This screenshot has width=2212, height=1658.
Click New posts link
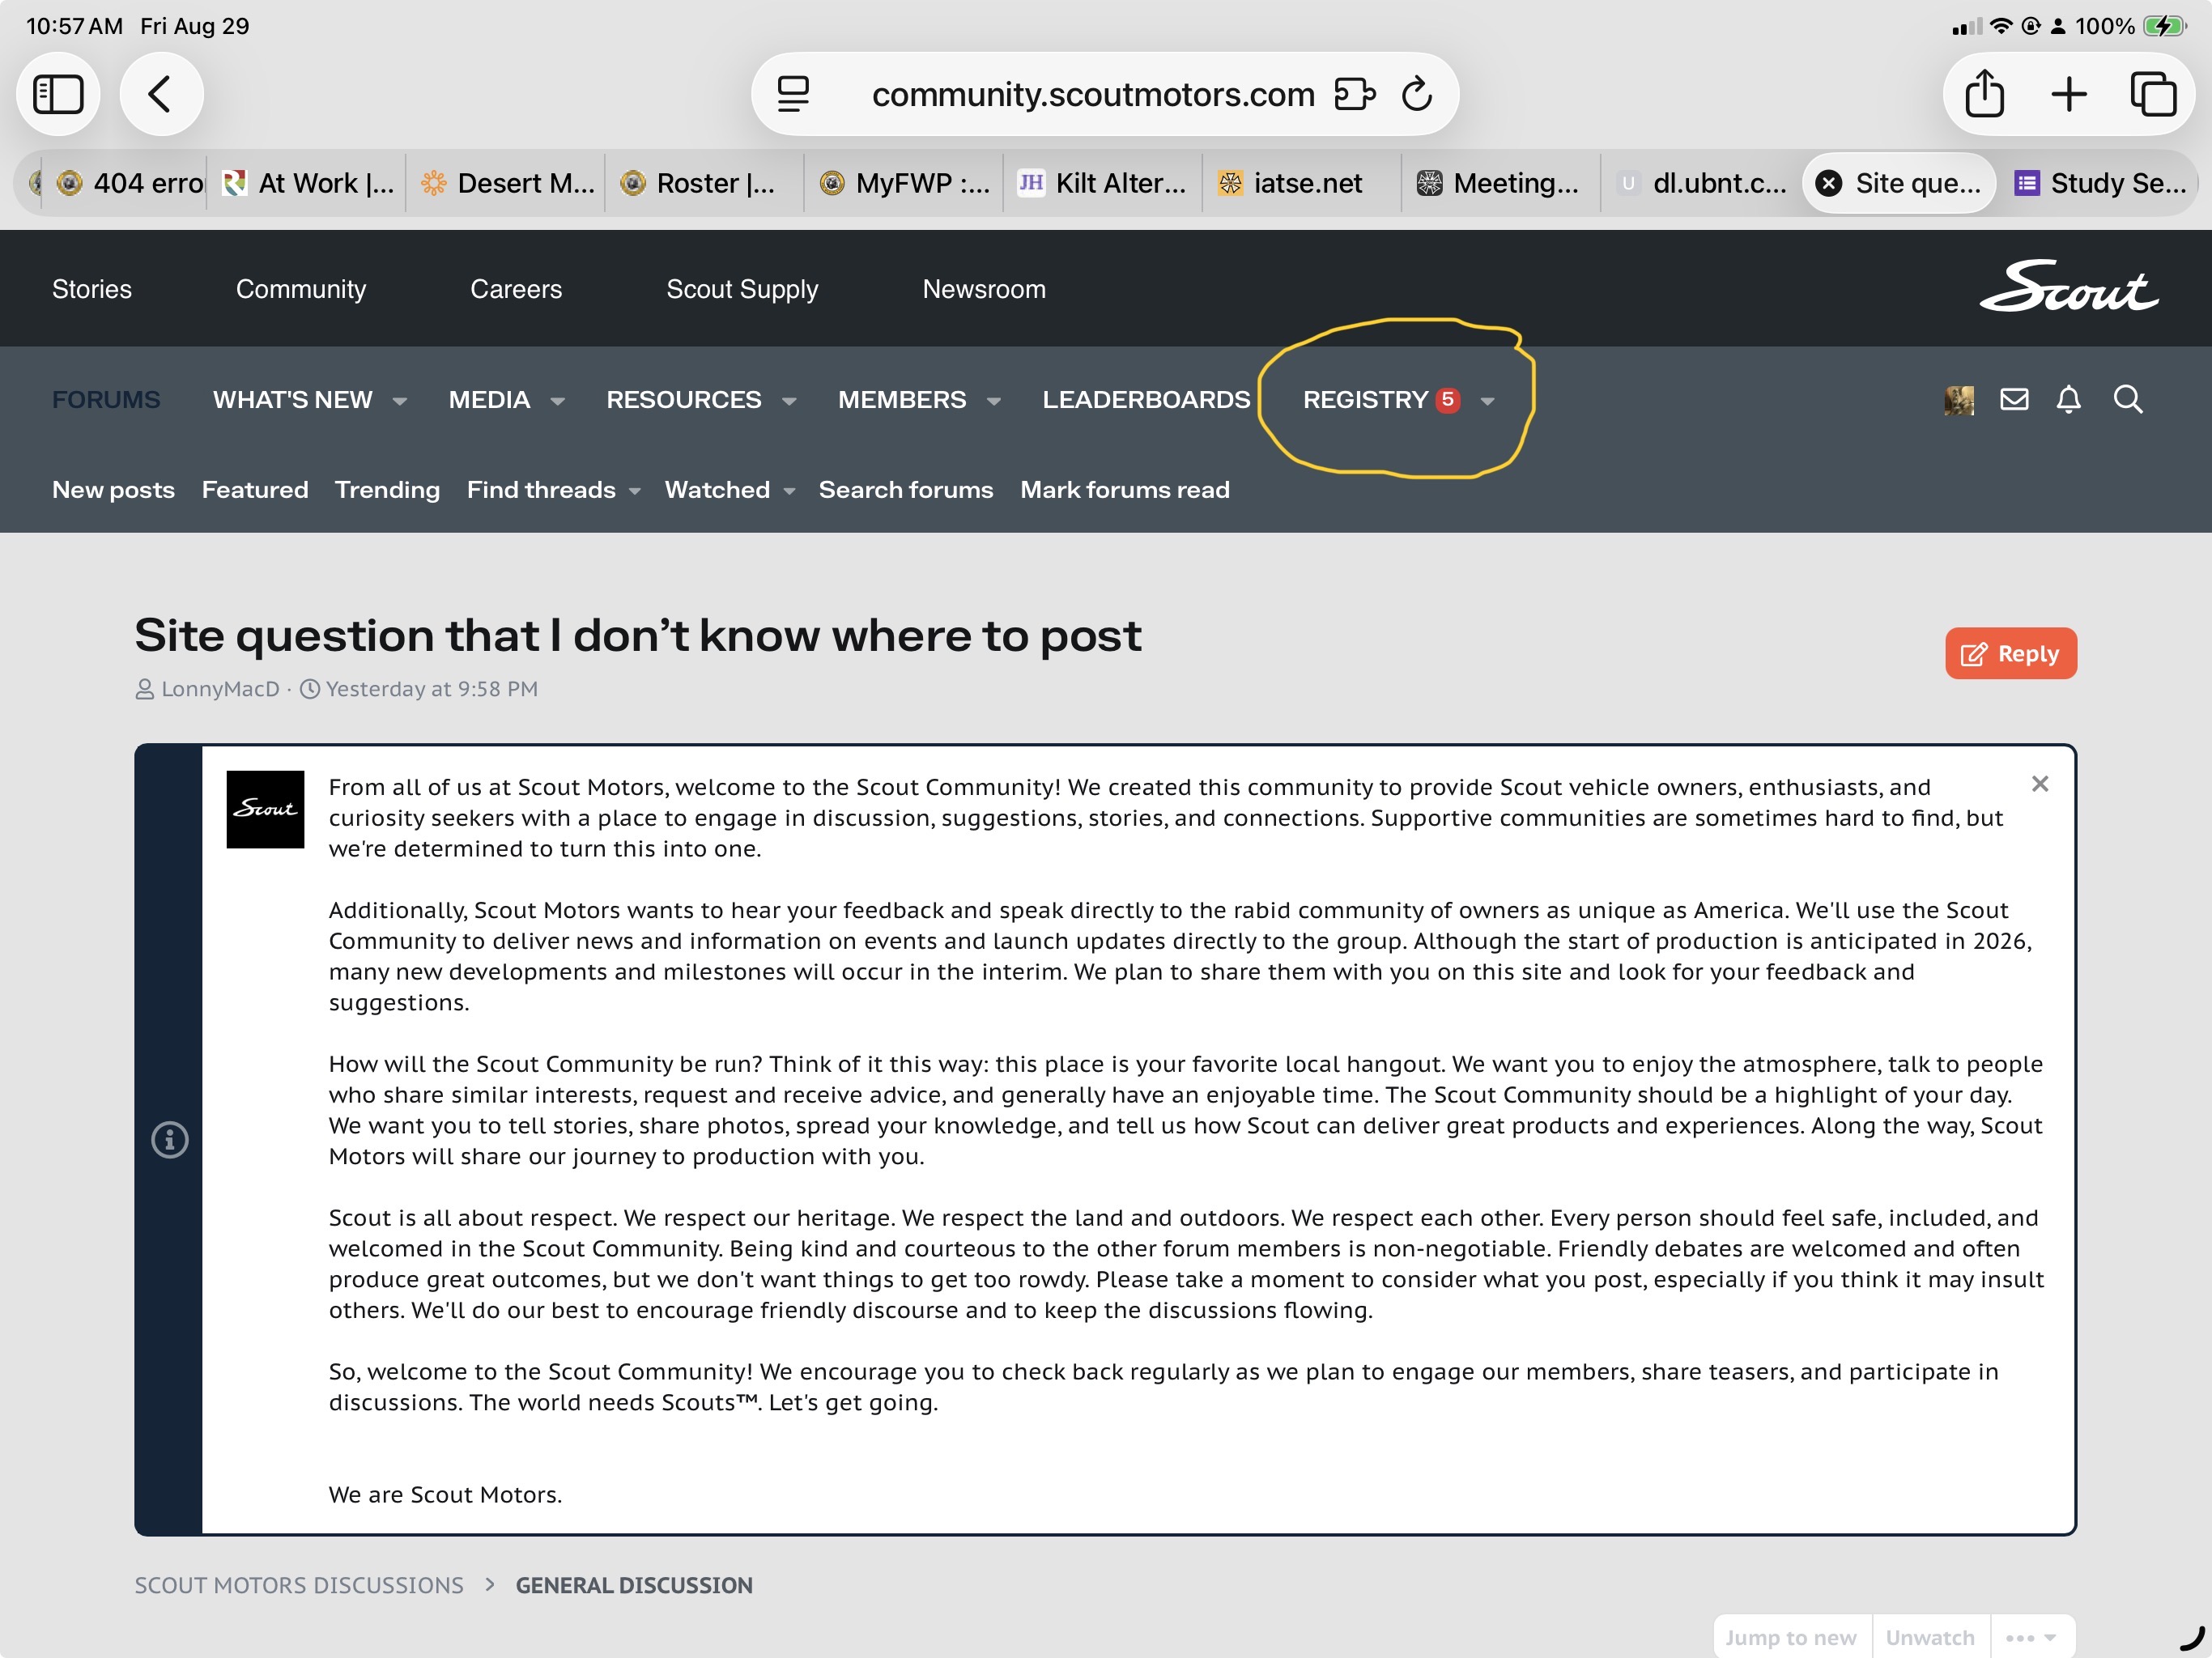pyautogui.click(x=113, y=490)
